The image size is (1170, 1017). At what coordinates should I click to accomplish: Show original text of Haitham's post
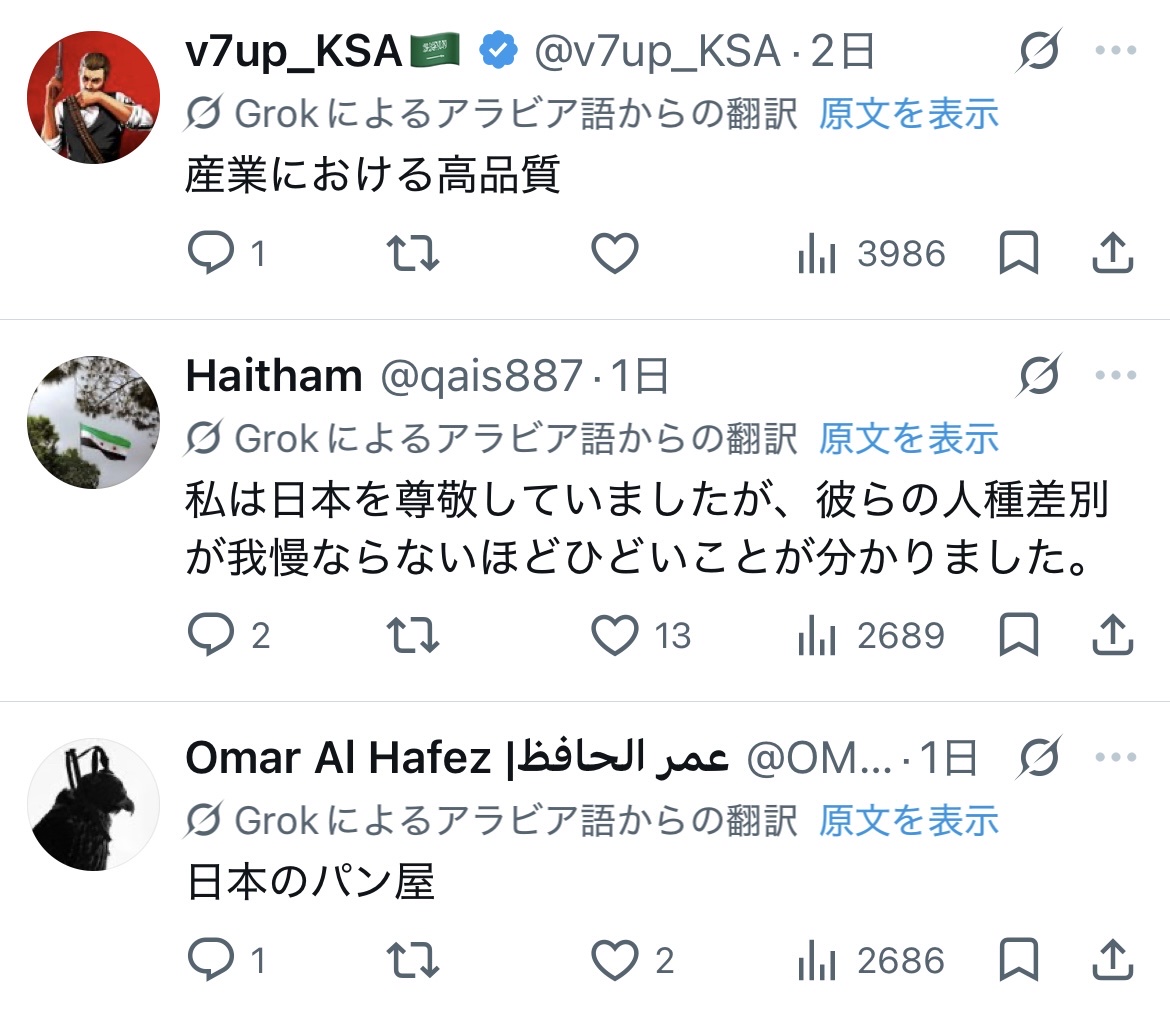pyautogui.click(x=908, y=438)
